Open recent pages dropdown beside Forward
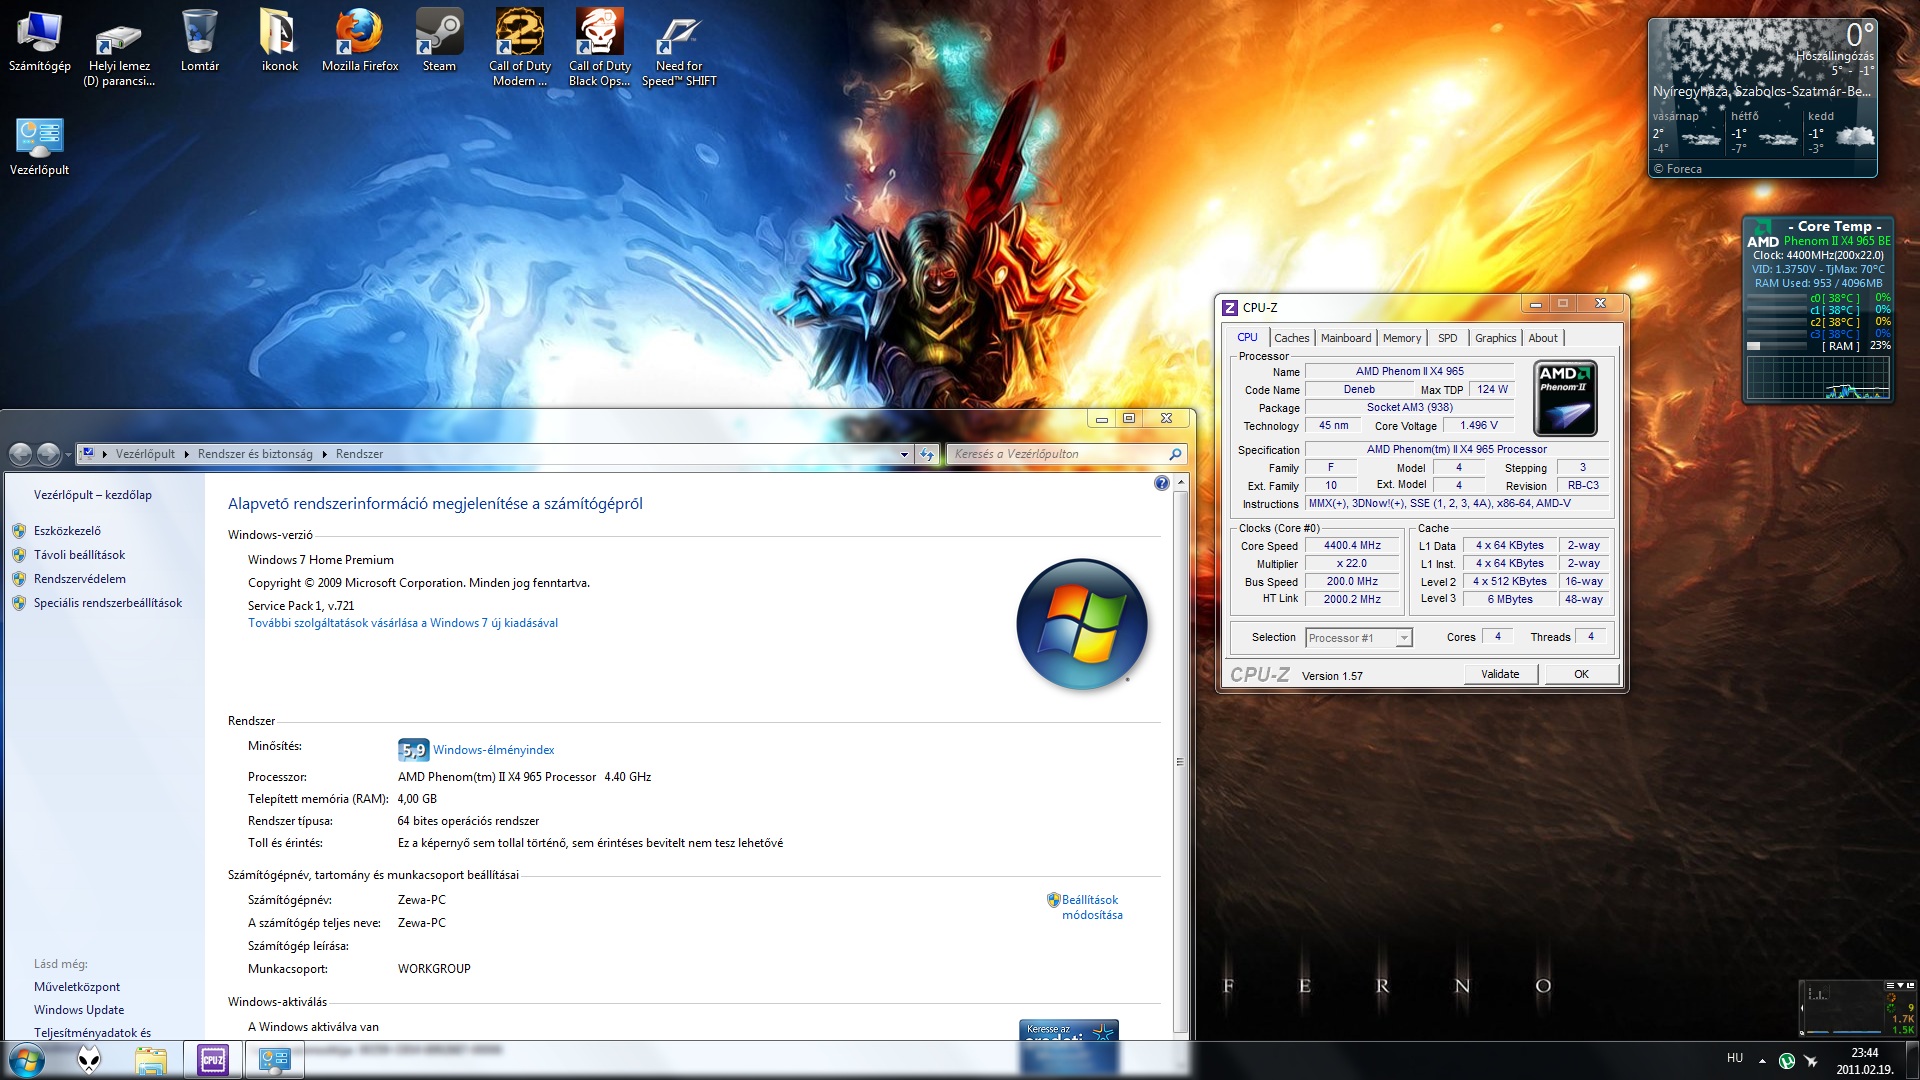The height and width of the screenshot is (1080, 1920). click(68, 455)
